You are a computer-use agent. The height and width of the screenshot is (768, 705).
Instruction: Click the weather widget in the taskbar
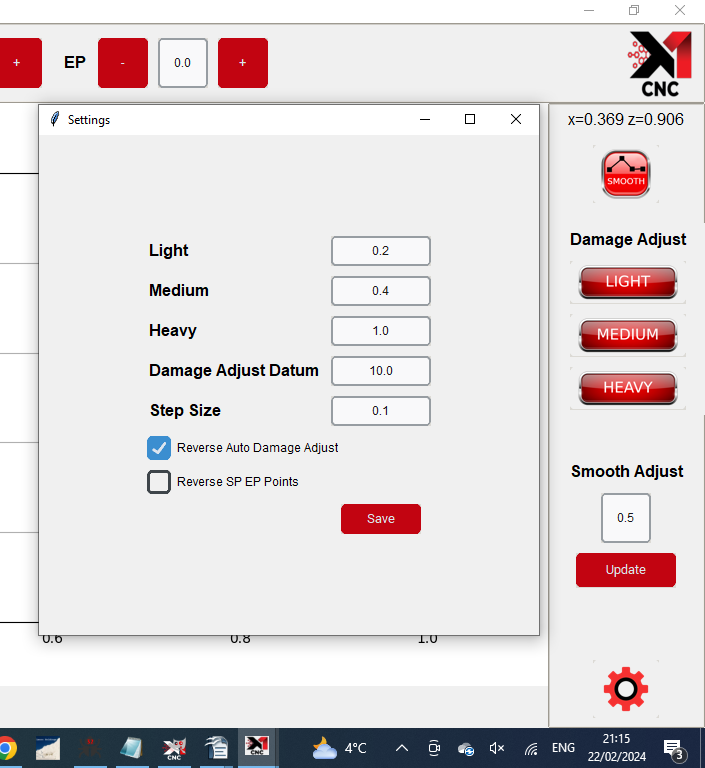click(x=340, y=748)
